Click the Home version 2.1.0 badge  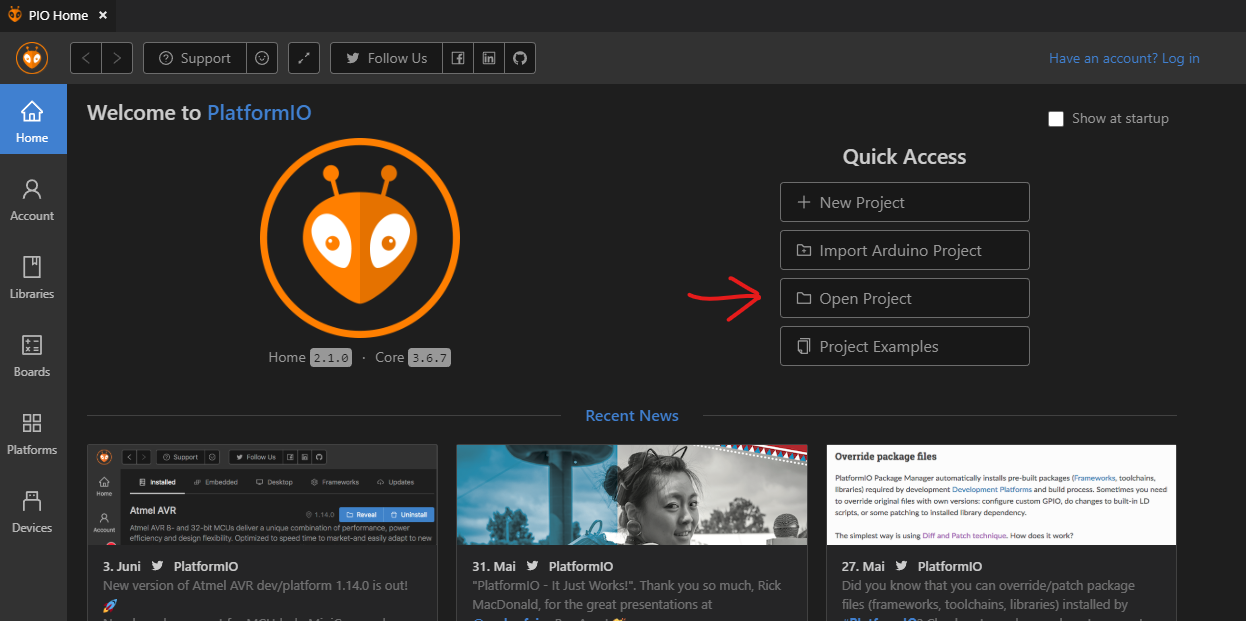point(331,357)
